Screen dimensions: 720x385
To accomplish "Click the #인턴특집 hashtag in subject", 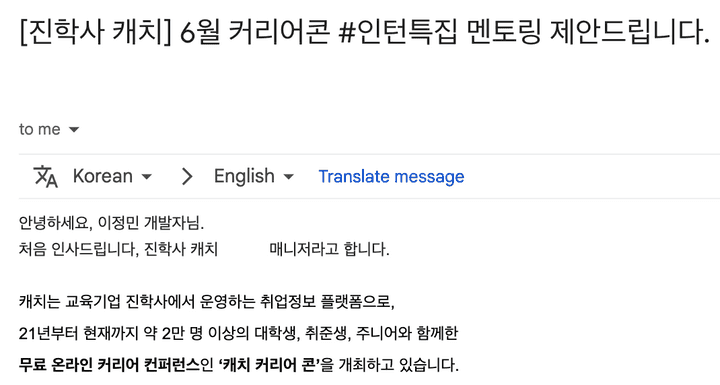I will (x=397, y=32).
